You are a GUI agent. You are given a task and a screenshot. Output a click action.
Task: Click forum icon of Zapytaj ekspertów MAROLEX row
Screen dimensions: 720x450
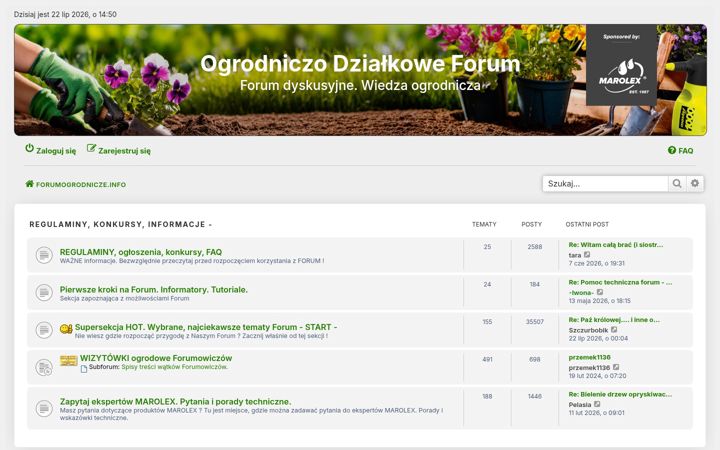click(44, 408)
